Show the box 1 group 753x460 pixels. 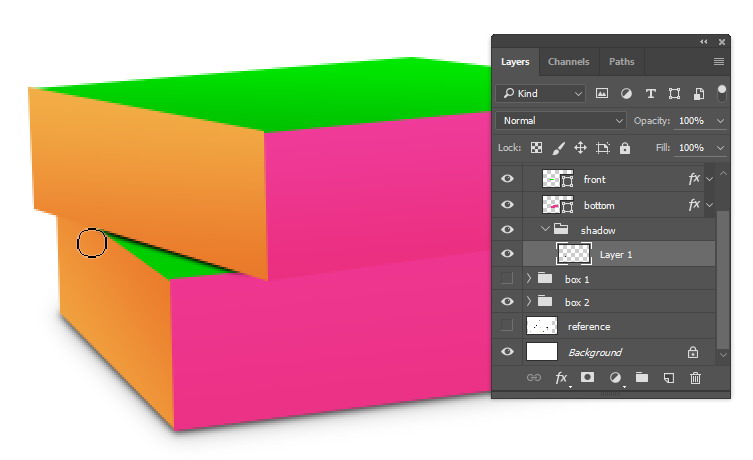click(x=507, y=279)
